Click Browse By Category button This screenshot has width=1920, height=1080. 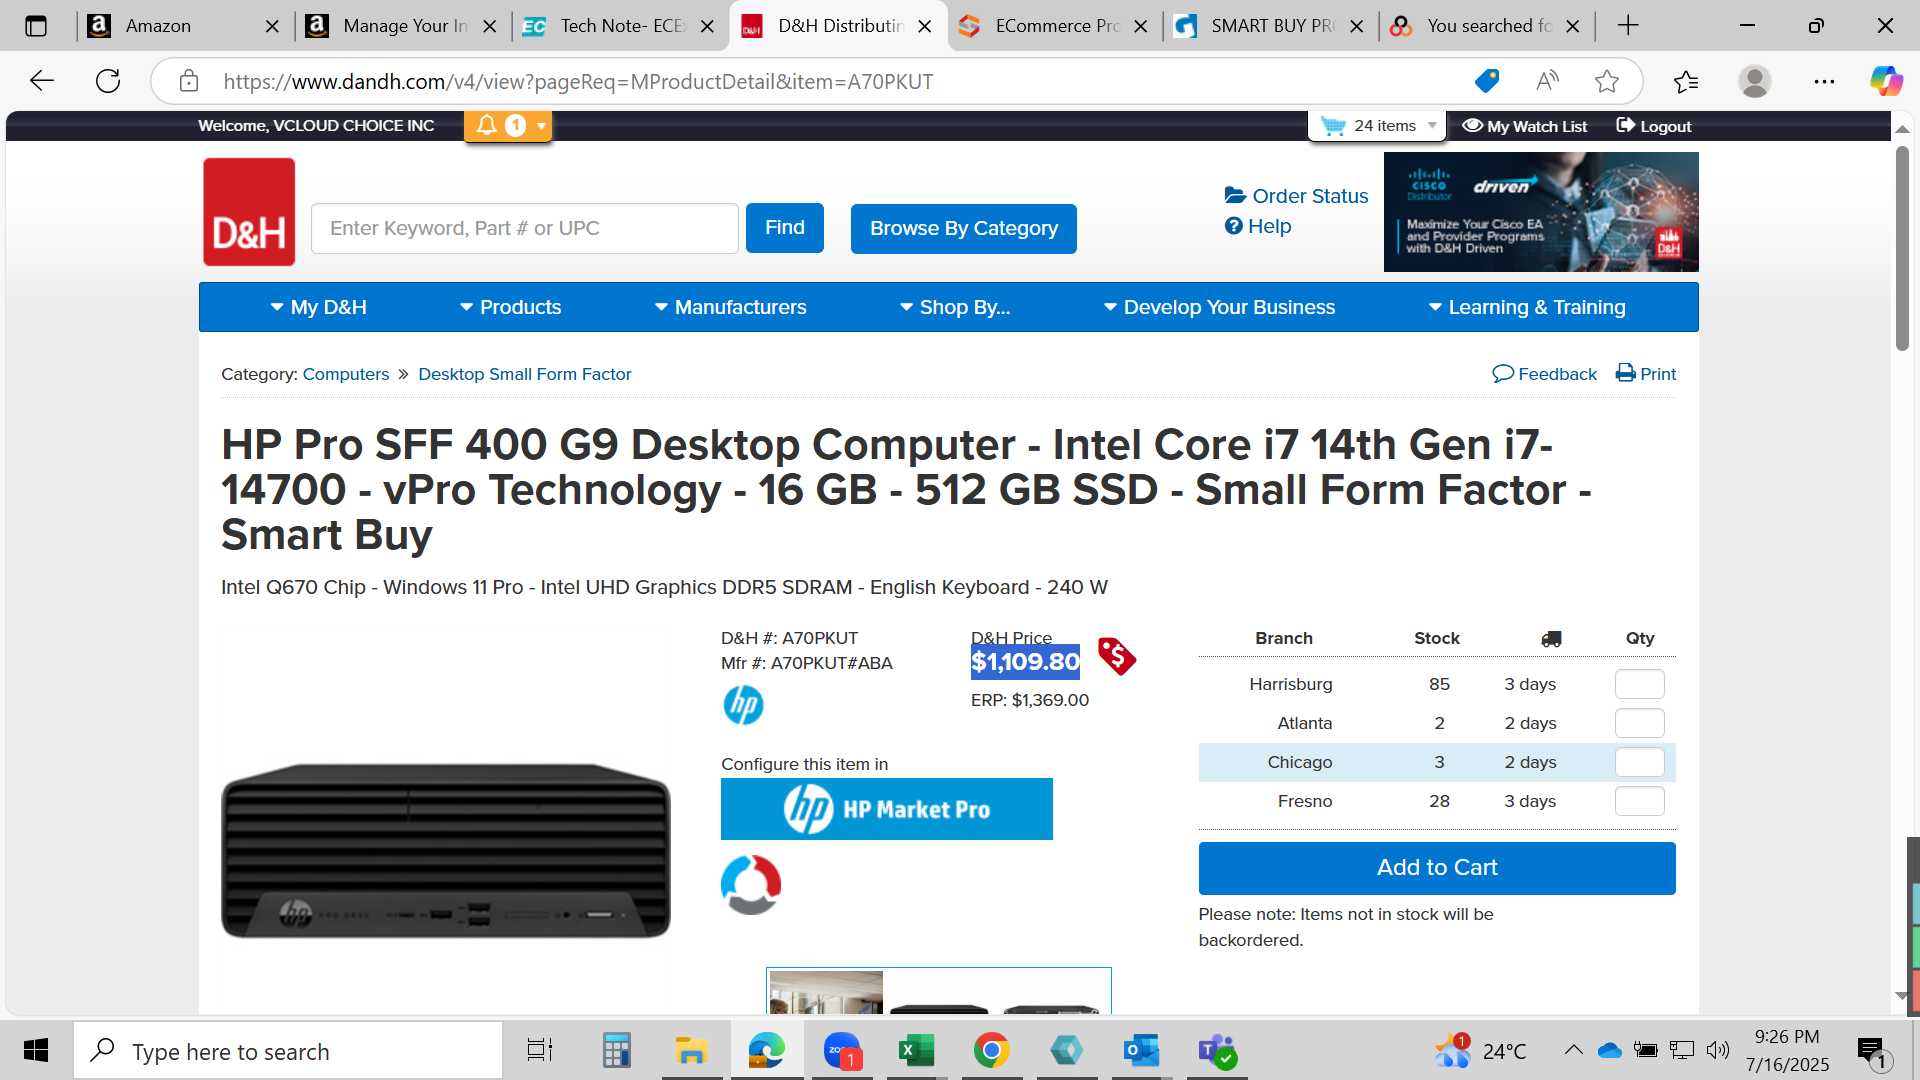pyautogui.click(x=964, y=229)
